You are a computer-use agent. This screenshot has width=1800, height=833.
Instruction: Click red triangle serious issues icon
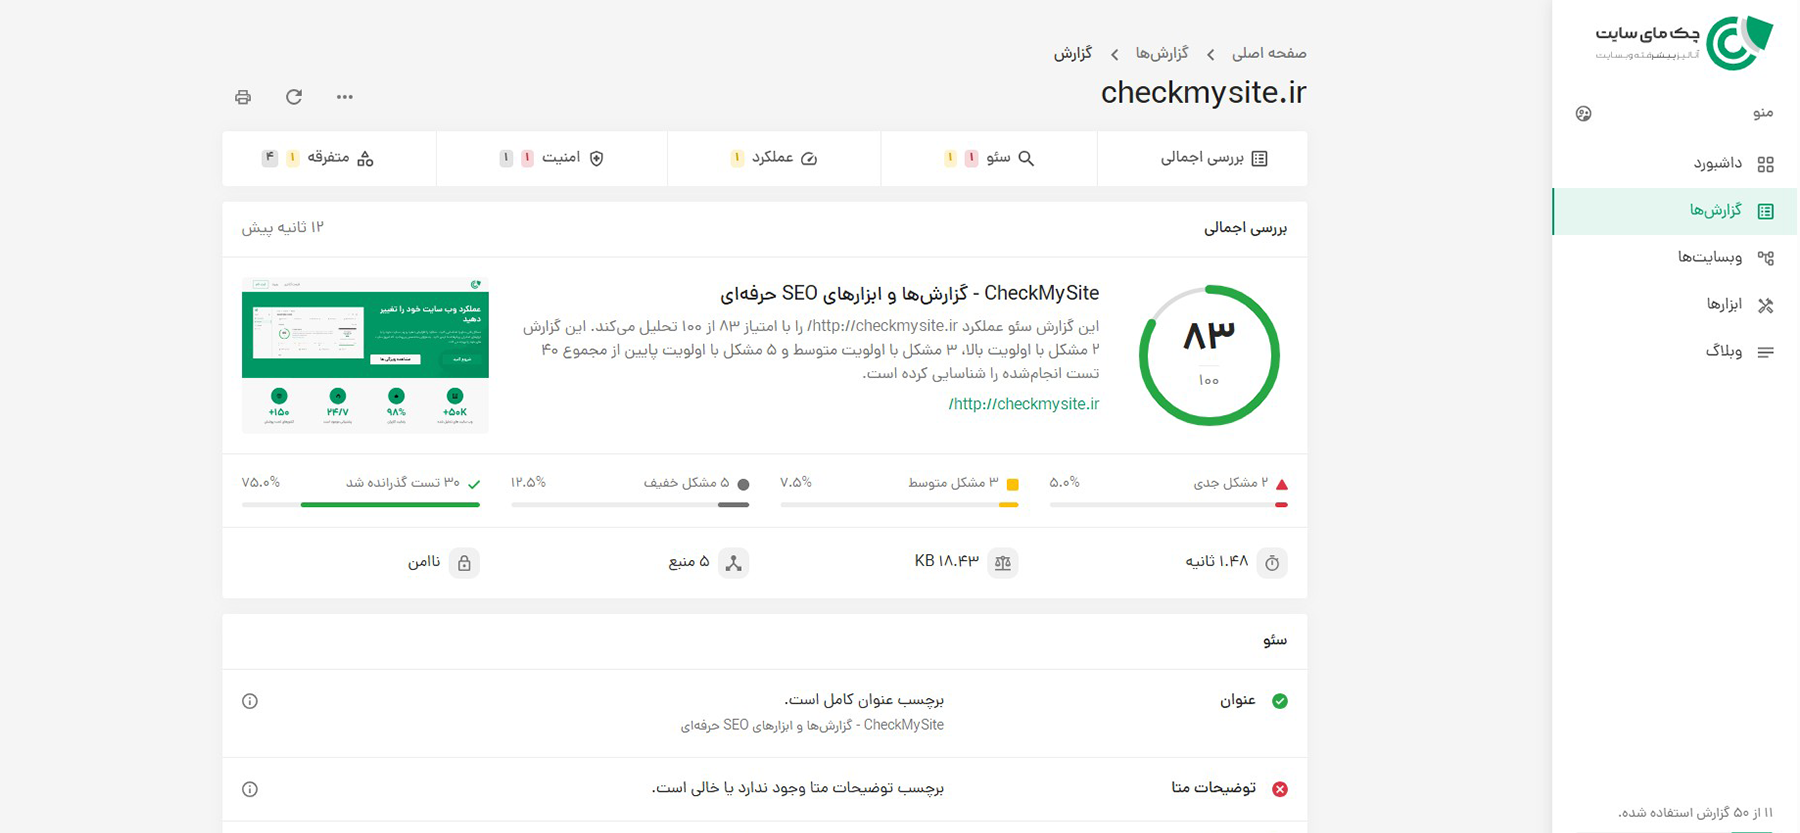[x=1282, y=484]
